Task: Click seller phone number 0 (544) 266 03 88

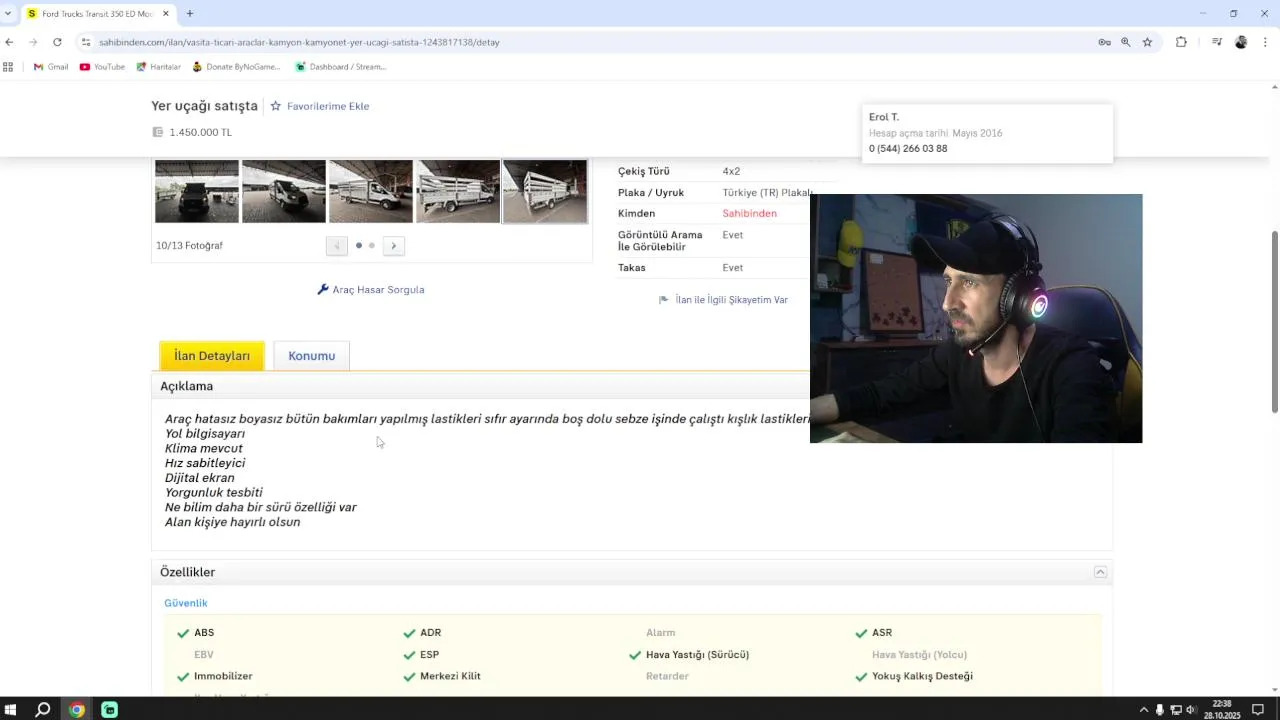Action: [908, 149]
